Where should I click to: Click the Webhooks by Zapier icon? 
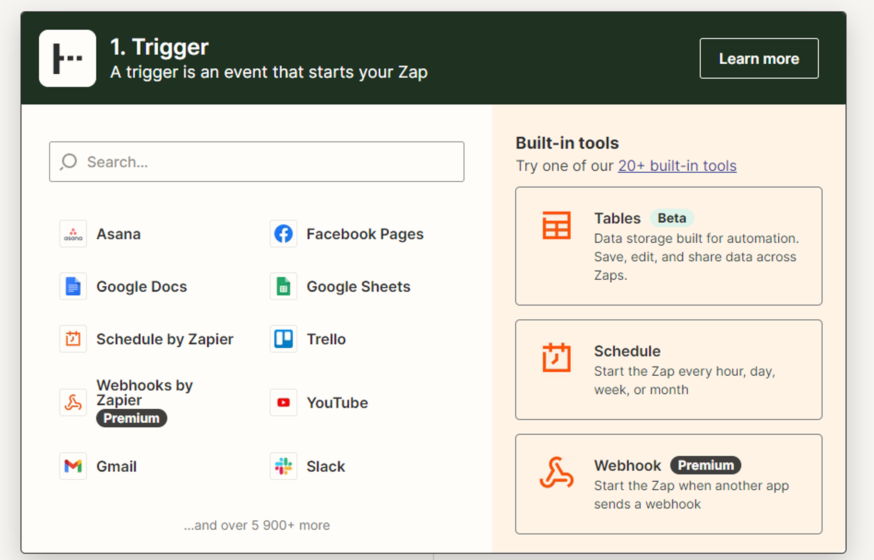73,402
